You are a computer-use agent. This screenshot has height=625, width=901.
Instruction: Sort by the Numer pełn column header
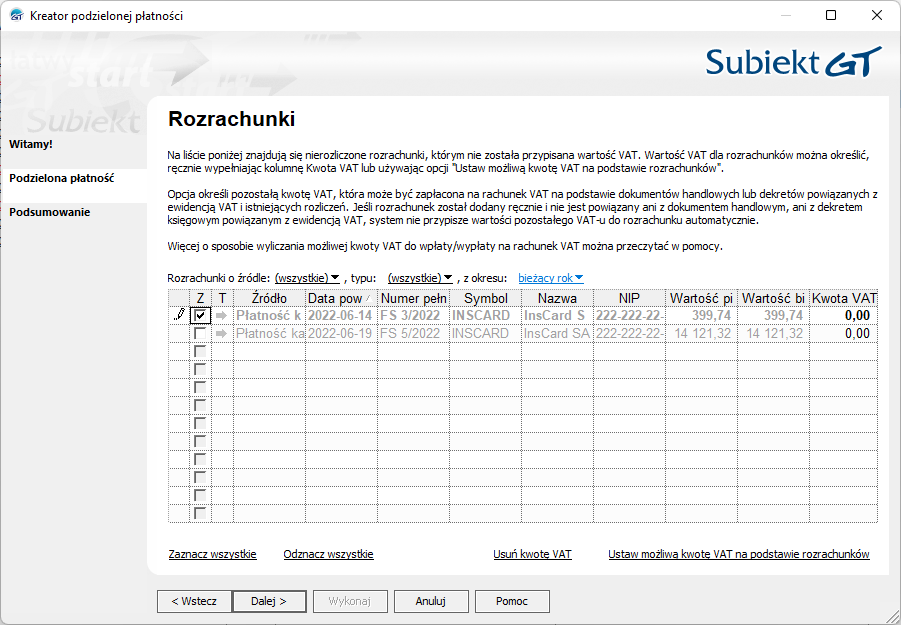[413, 298]
